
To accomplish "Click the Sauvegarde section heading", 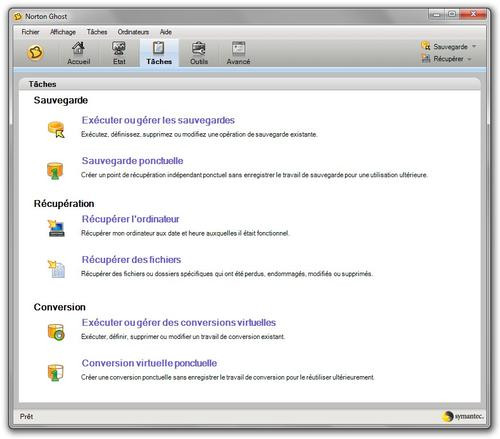I will (61, 100).
